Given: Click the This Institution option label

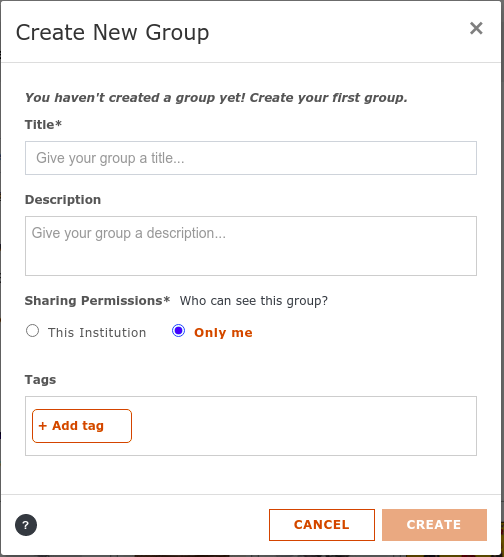Looking at the screenshot, I should [97, 333].
